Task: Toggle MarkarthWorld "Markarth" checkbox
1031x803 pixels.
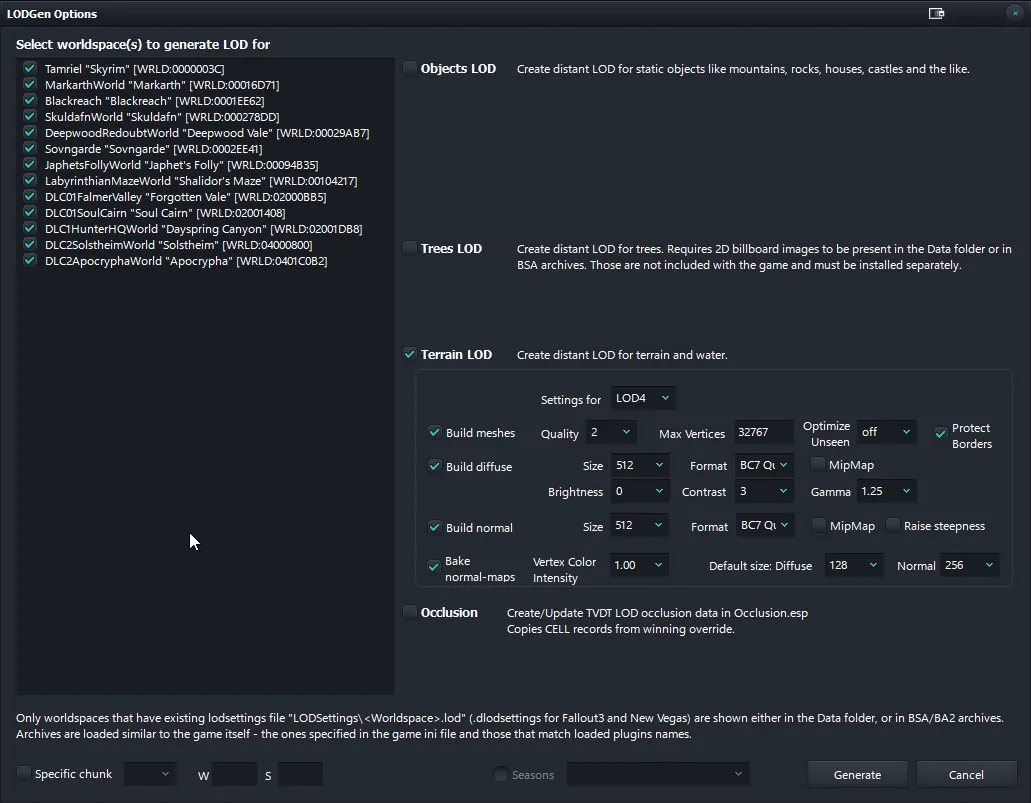Action: tap(30, 84)
